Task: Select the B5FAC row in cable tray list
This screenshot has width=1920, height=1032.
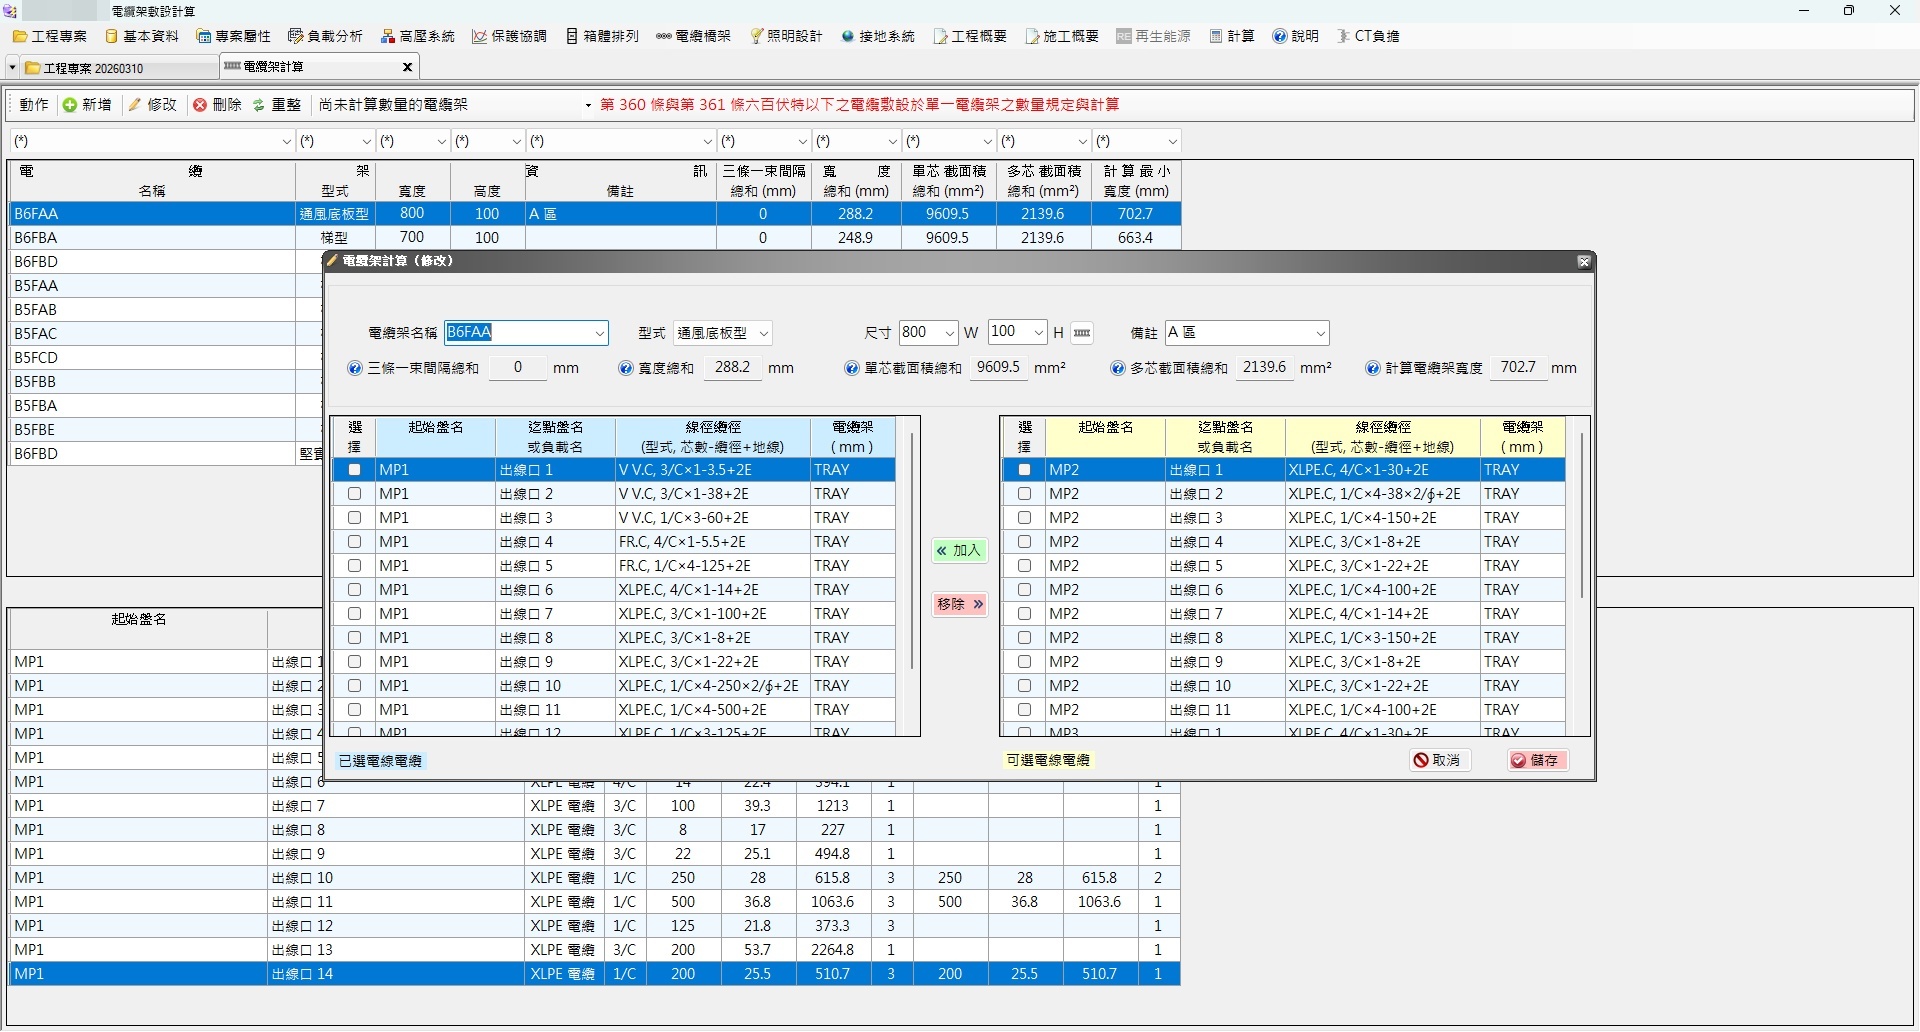Action: [x=150, y=334]
